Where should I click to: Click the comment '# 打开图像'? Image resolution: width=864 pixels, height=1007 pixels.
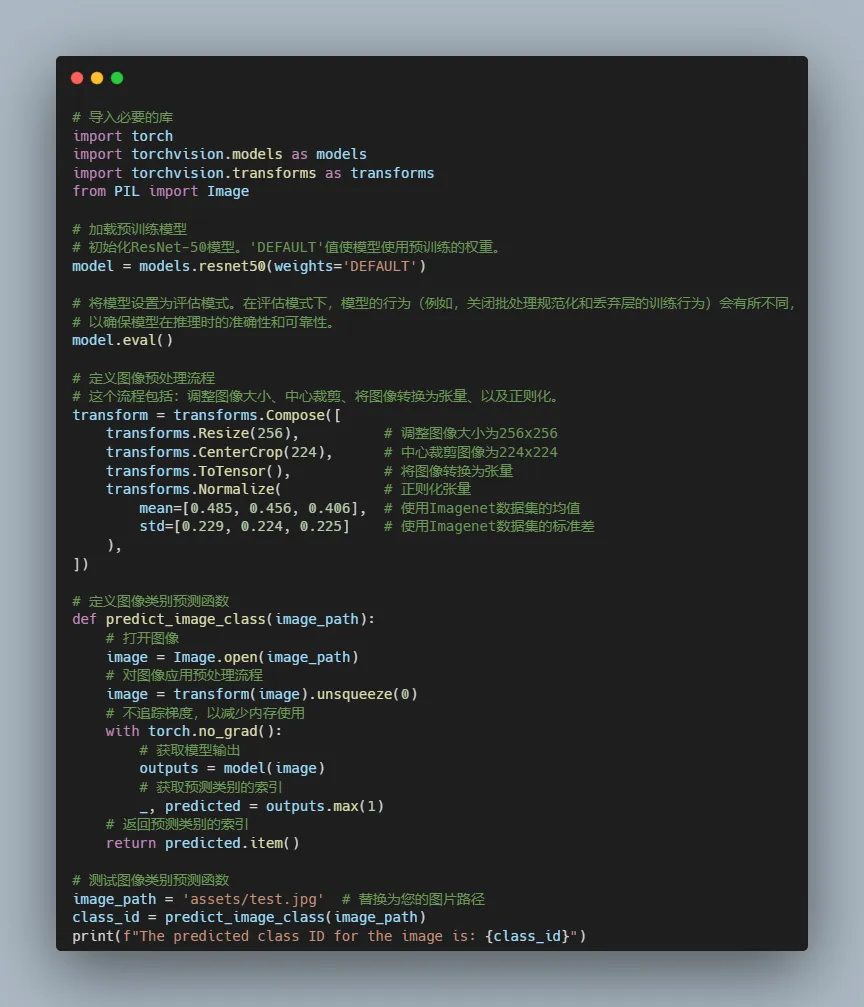tap(143, 638)
